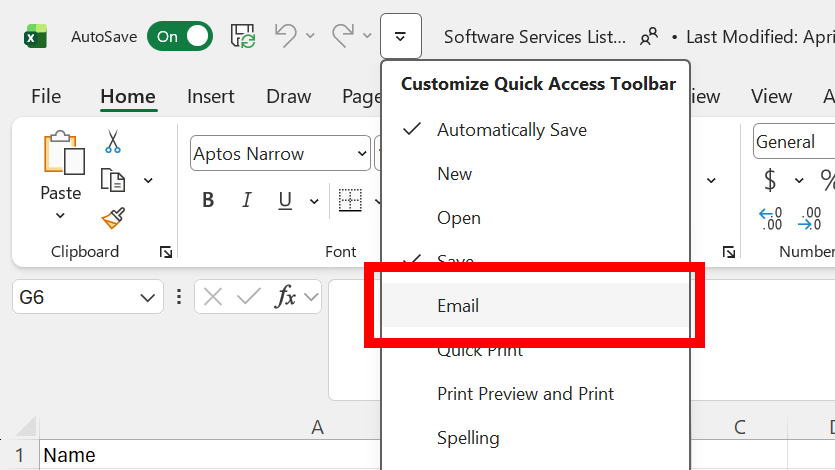Expand the Underline style dropdown

(x=314, y=201)
